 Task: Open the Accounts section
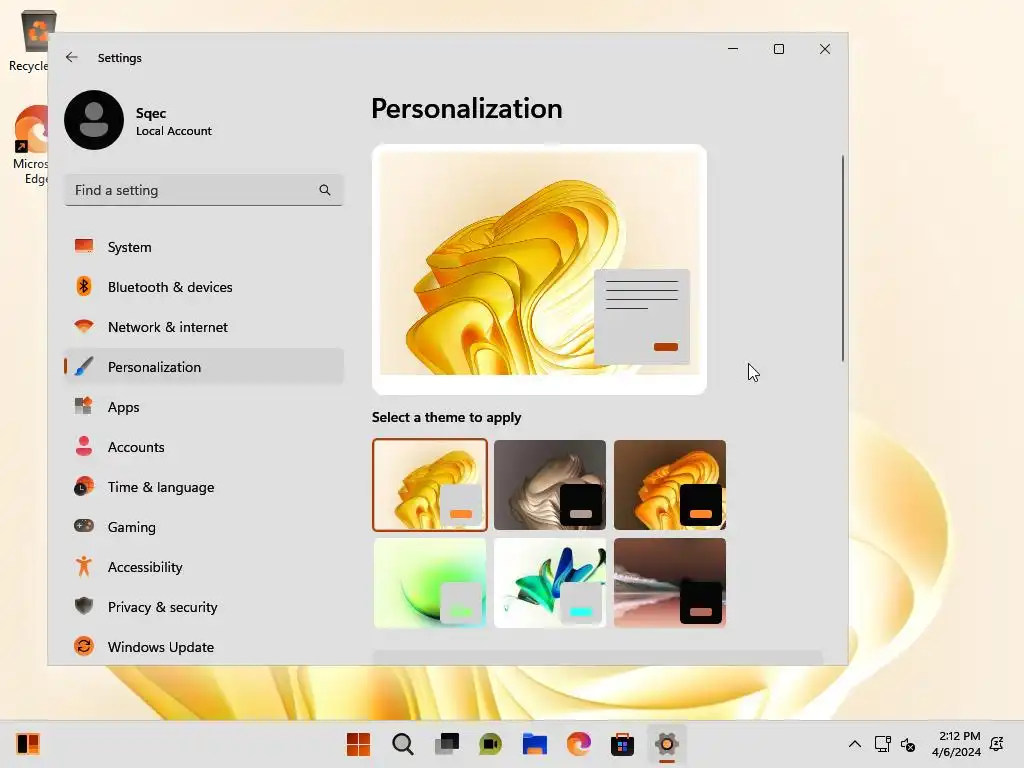pyautogui.click(x=204, y=447)
